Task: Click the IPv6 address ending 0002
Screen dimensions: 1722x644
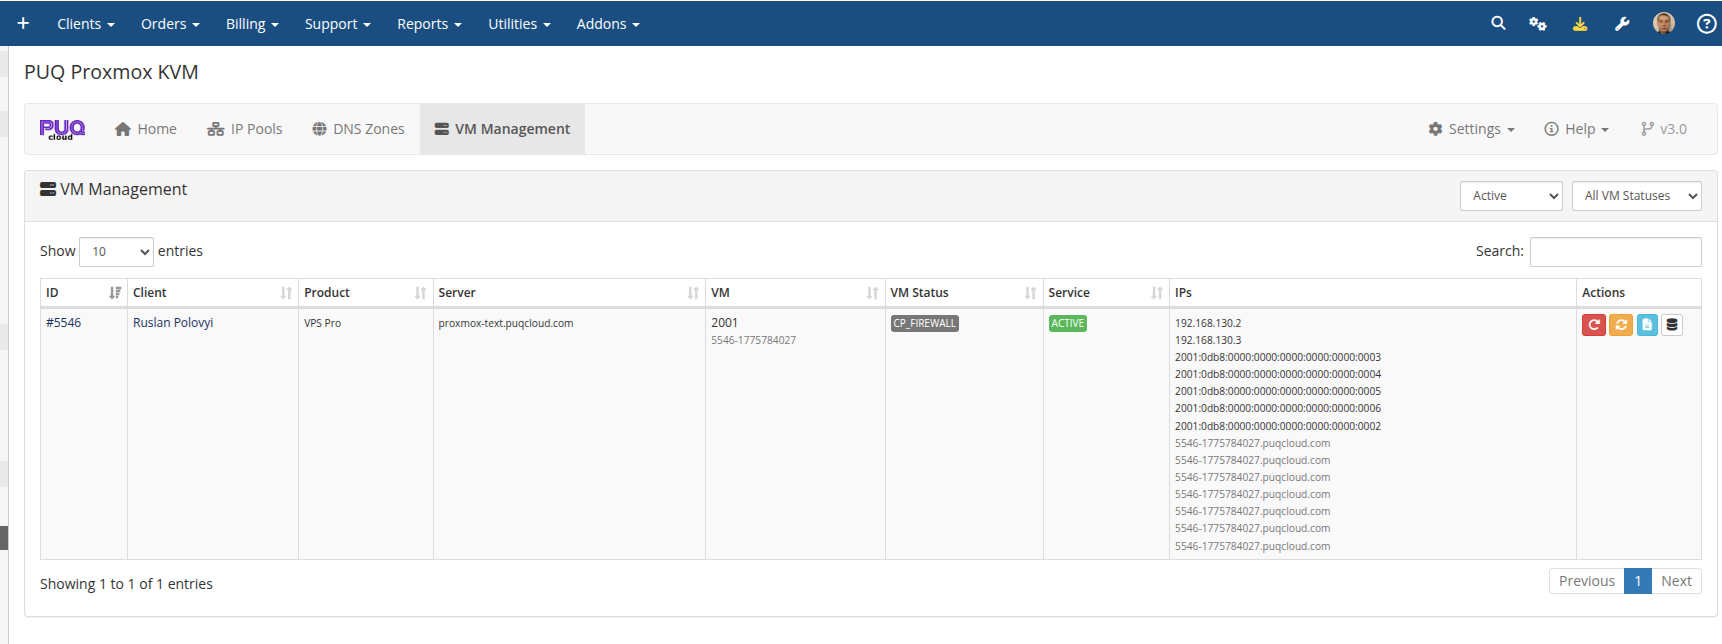Action: click(x=1278, y=427)
